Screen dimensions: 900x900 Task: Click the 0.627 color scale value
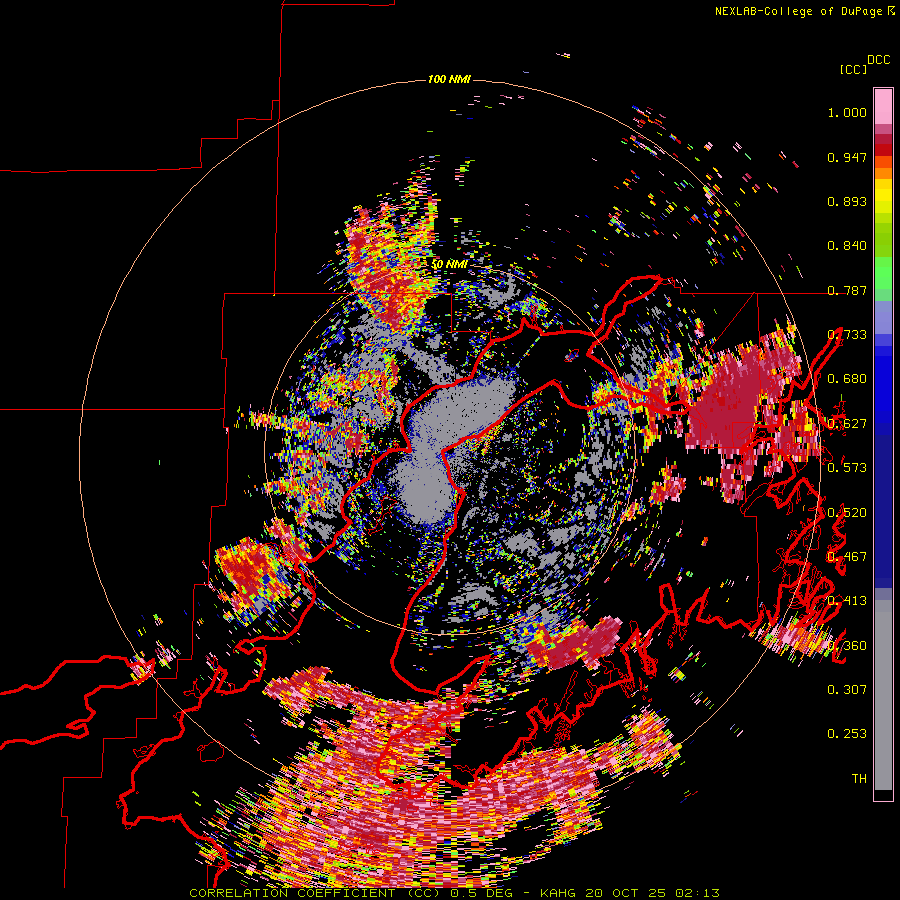(847, 424)
